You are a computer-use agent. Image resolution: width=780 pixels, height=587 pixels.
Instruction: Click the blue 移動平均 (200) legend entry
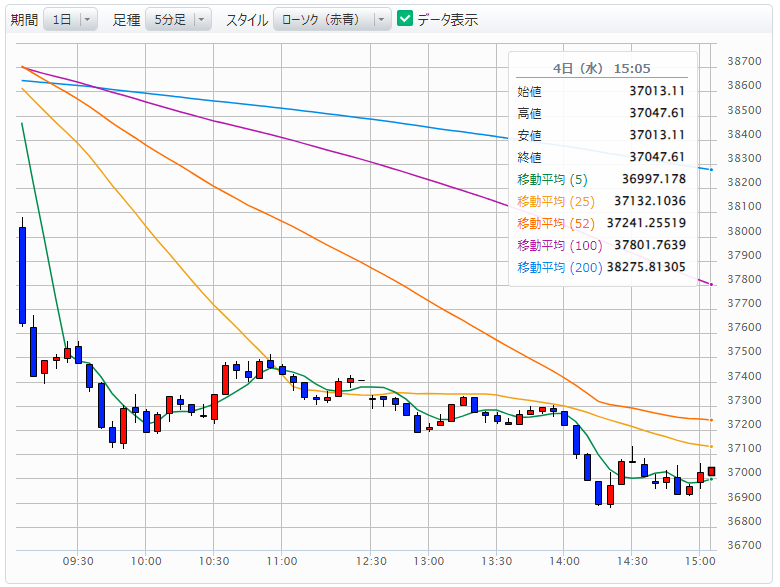point(559,267)
